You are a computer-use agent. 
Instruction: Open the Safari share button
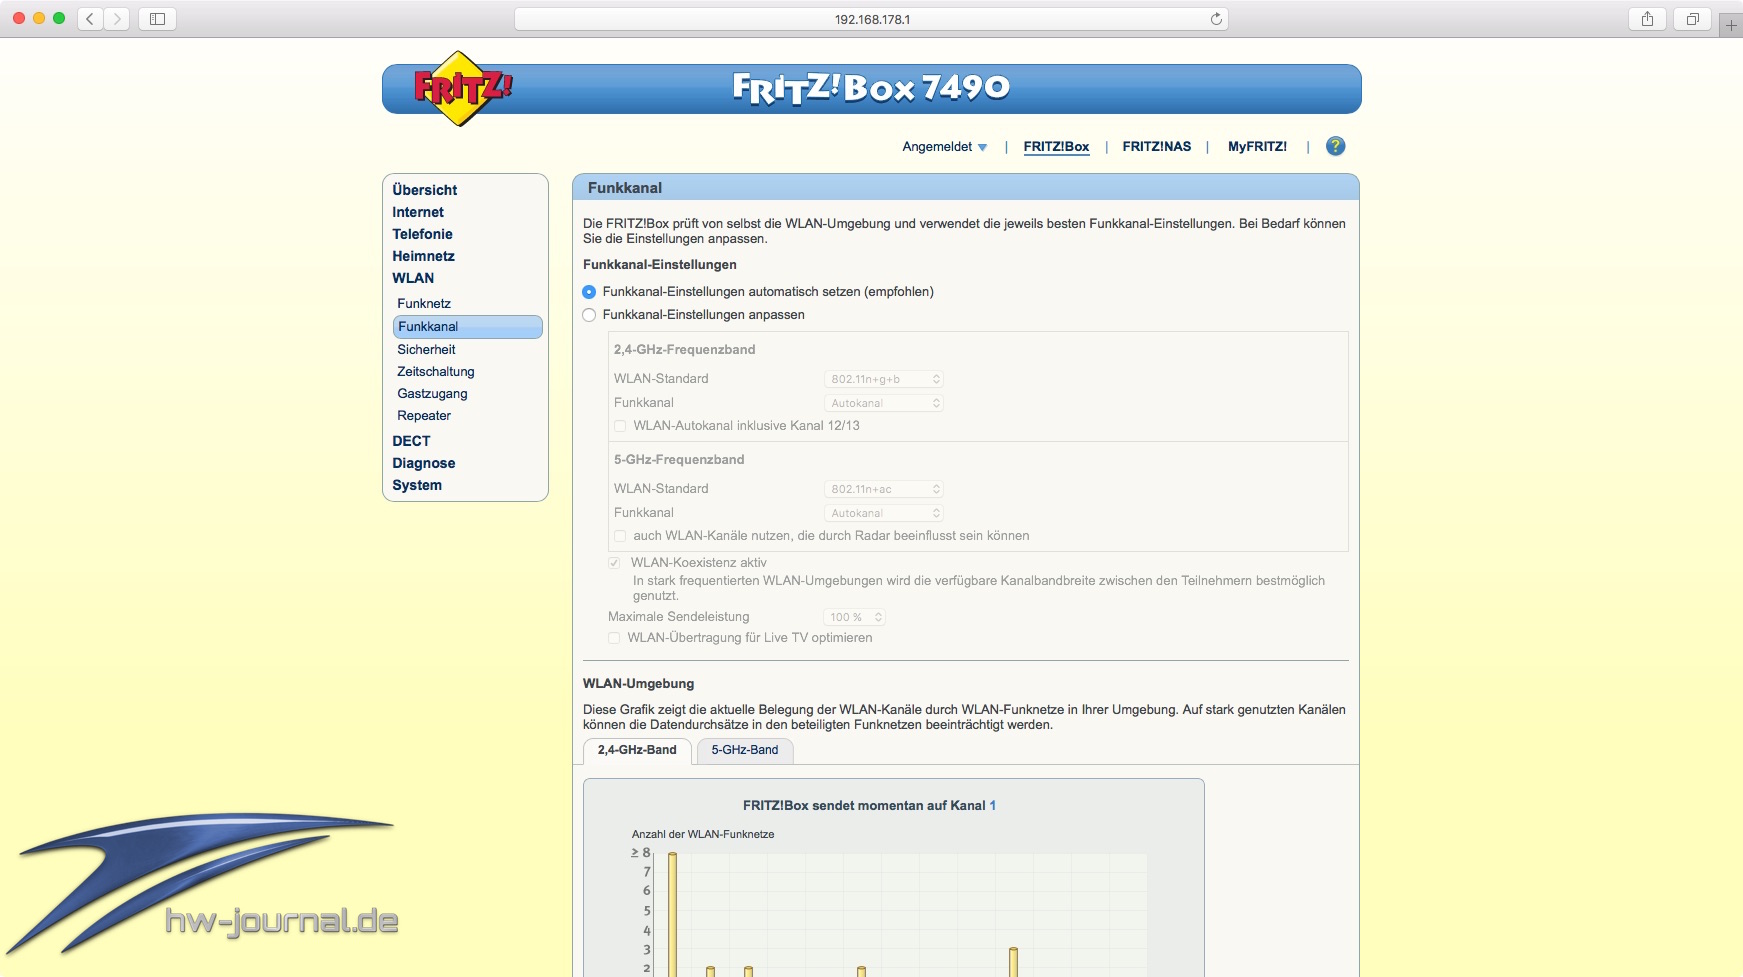click(1647, 19)
